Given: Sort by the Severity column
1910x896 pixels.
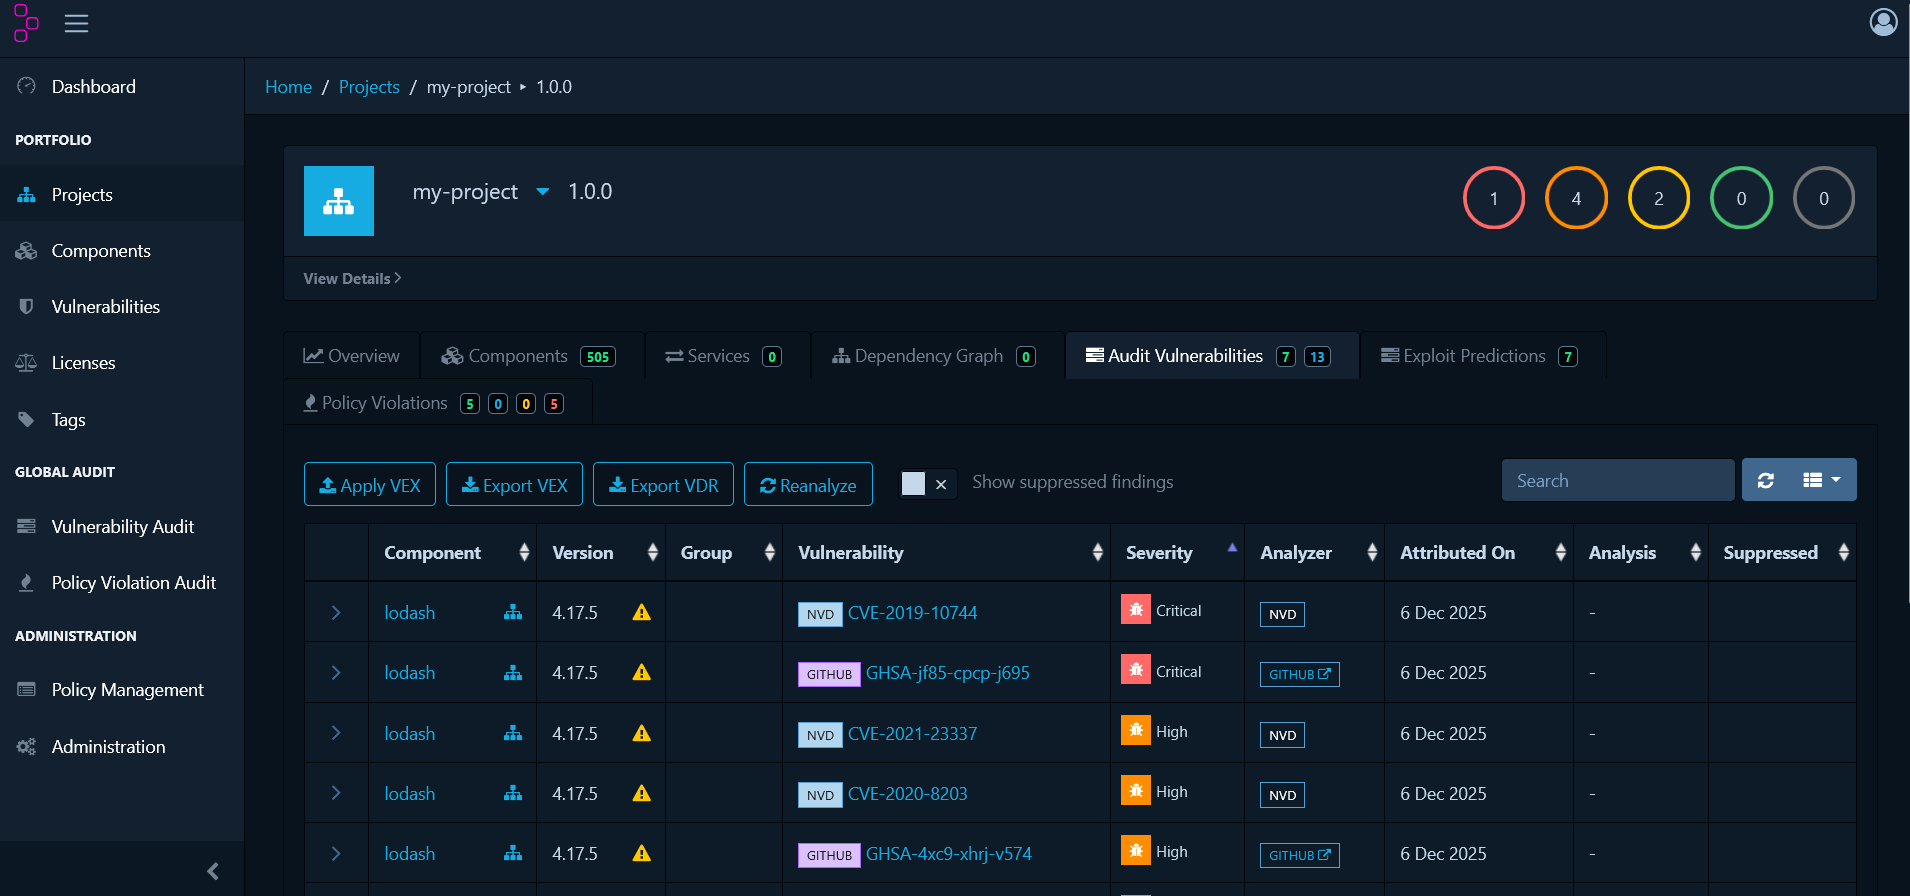Looking at the screenshot, I should point(1177,553).
